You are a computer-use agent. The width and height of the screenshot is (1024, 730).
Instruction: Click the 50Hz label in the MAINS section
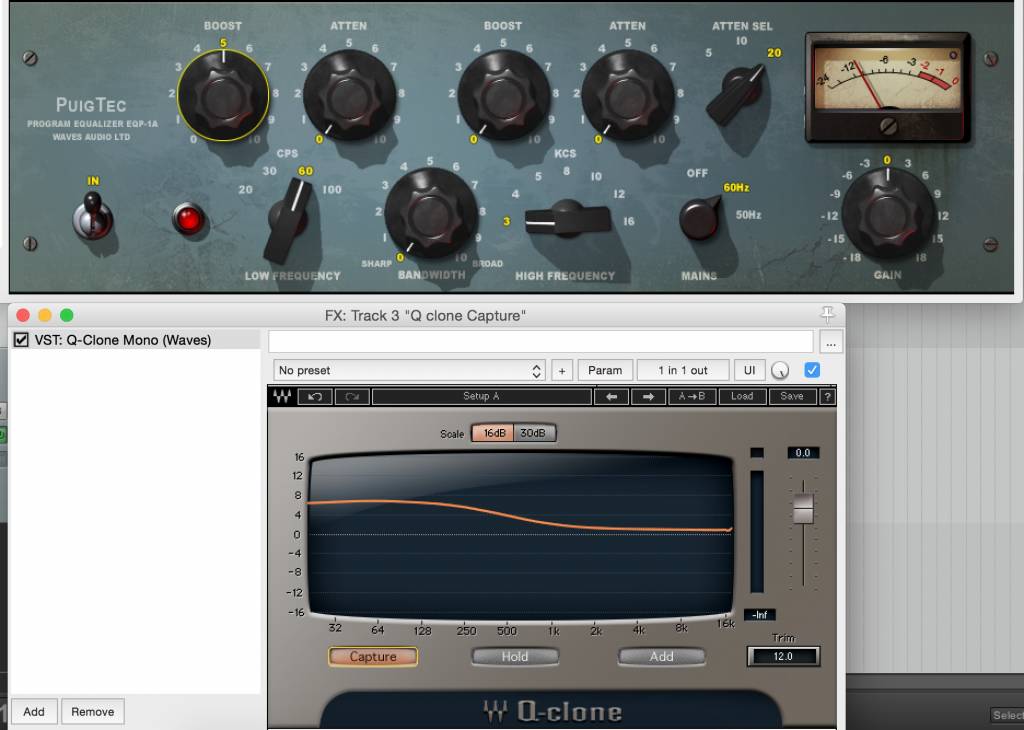(748, 214)
